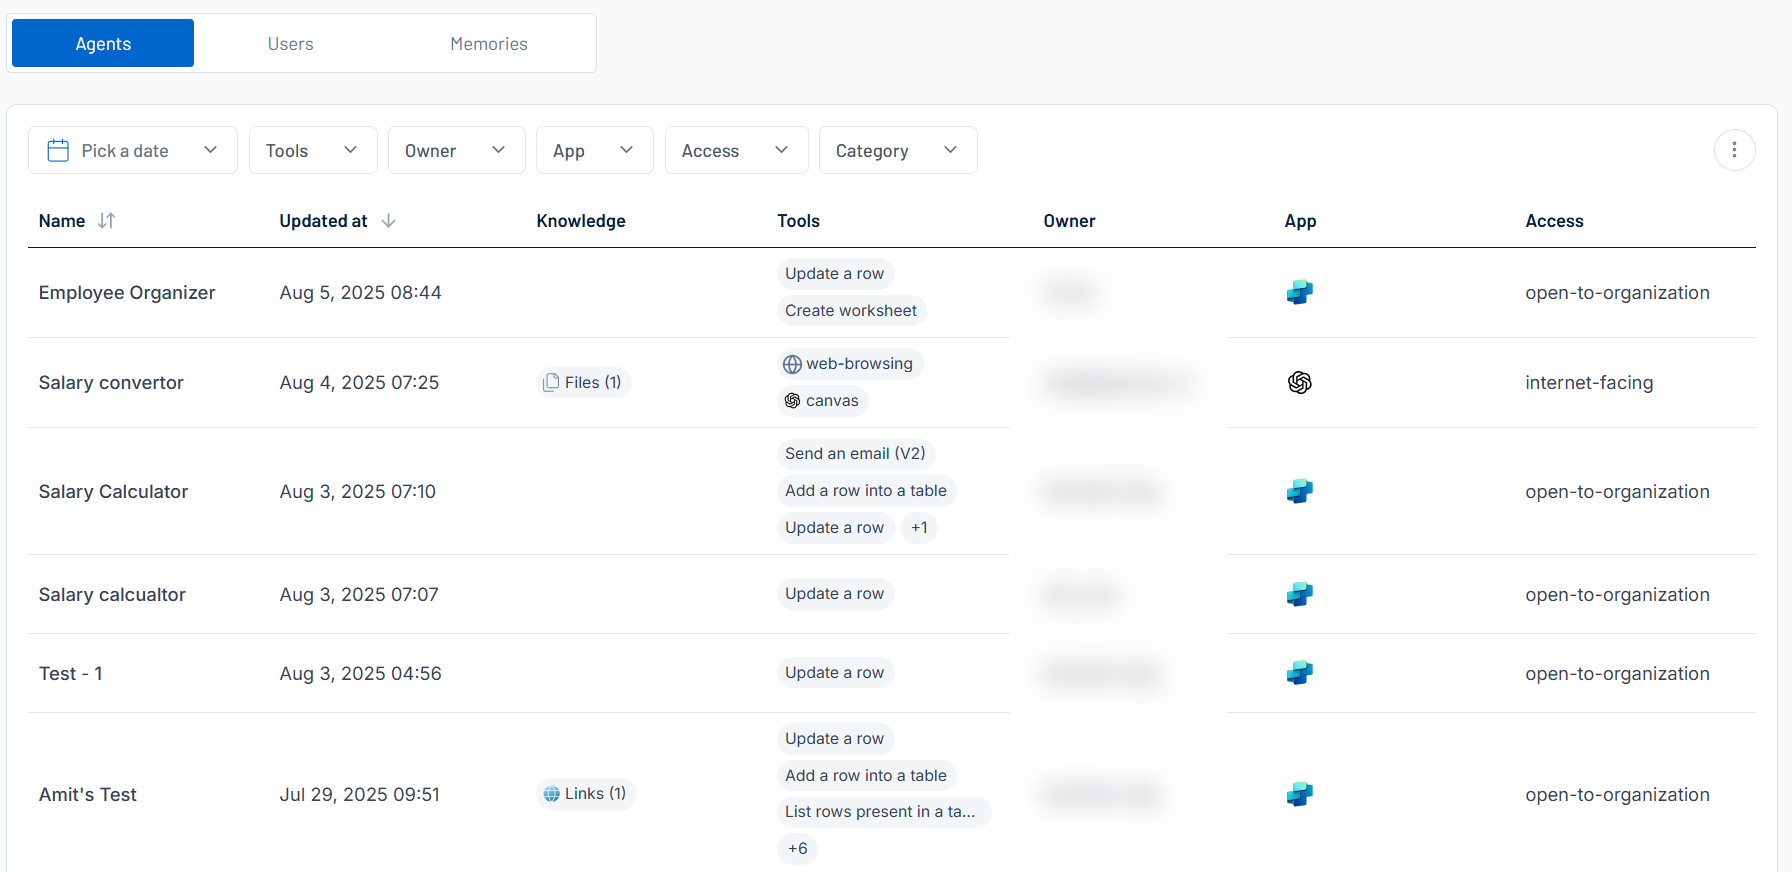Open the Owner filter dropdown

tap(456, 150)
